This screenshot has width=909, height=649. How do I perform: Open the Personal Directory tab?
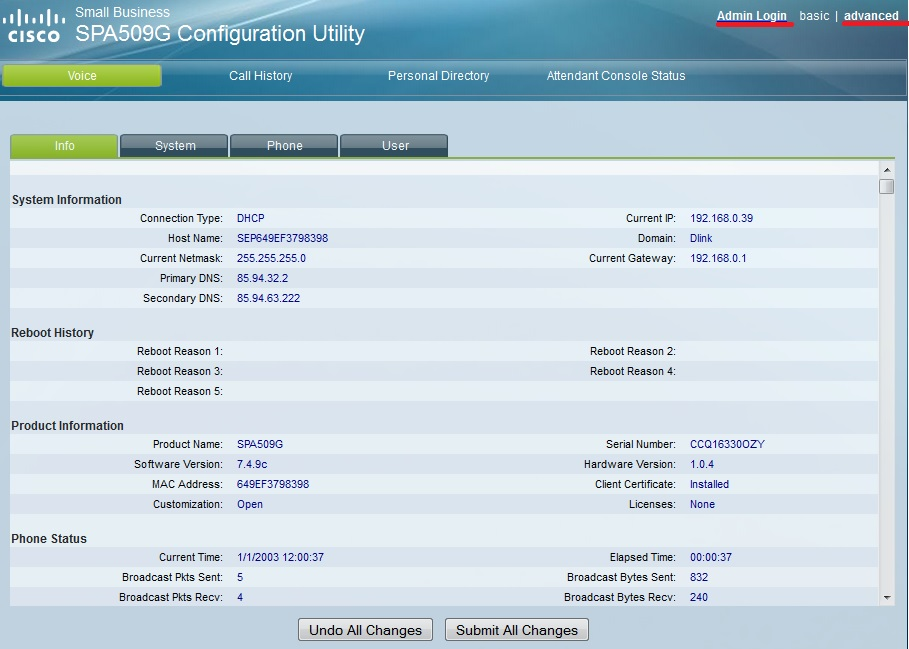point(438,76)
